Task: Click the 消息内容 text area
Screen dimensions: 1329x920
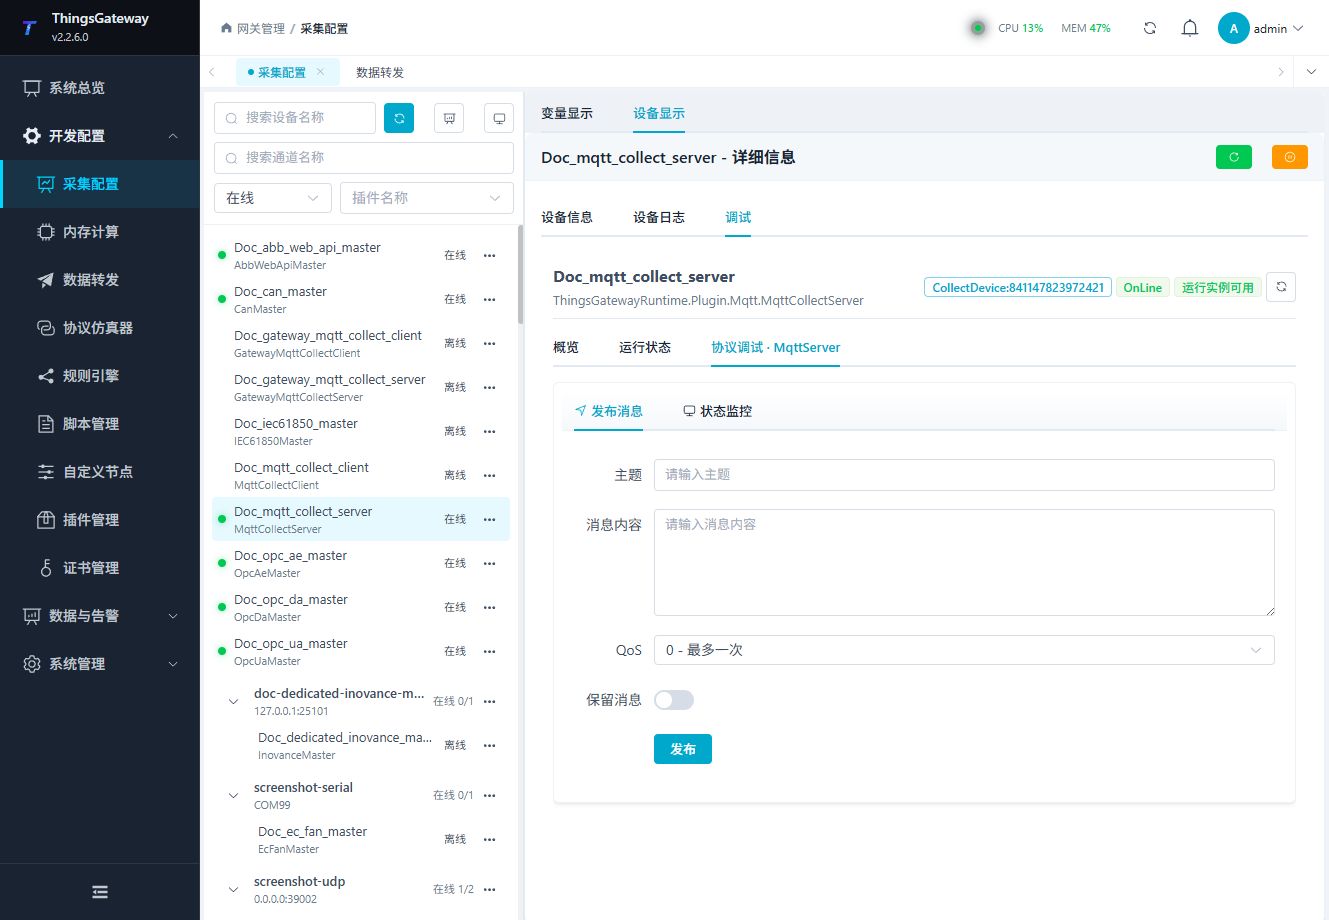Action: click(x=964, y=563)
